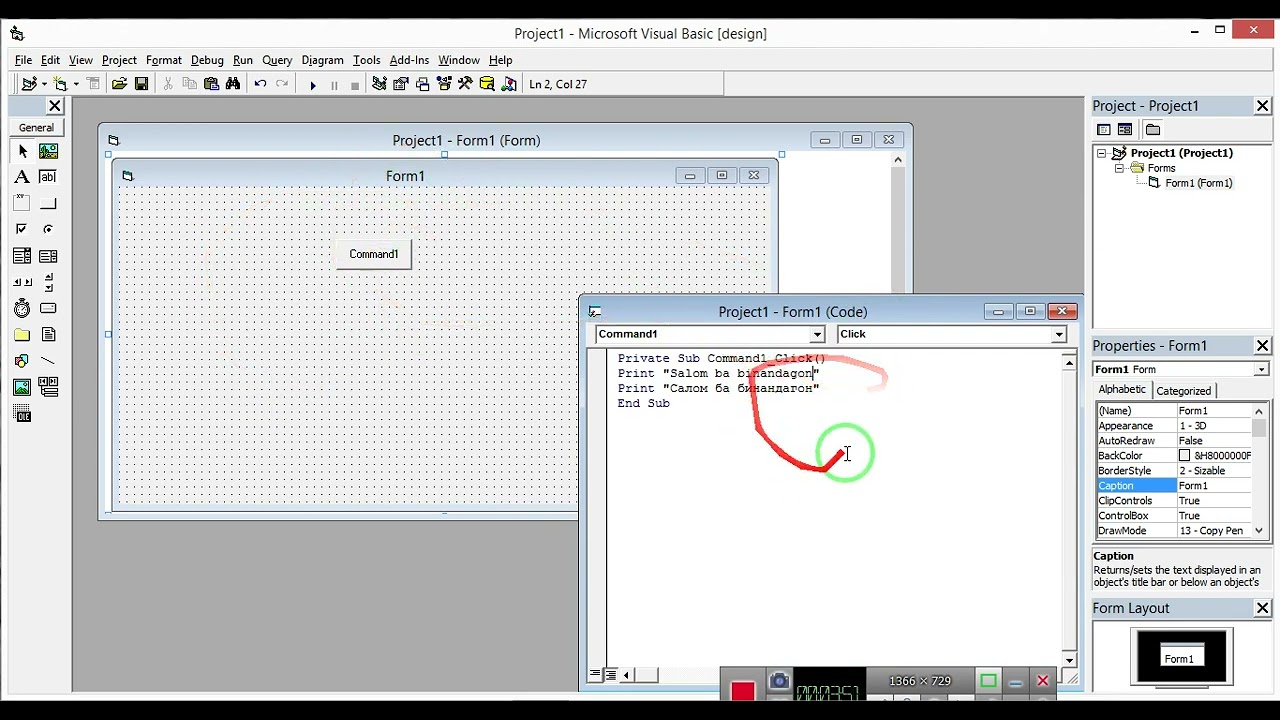1280x720 pixels.
Task: Collapse the Project1 (Project1) tree node
Action: click(1102, 153)
